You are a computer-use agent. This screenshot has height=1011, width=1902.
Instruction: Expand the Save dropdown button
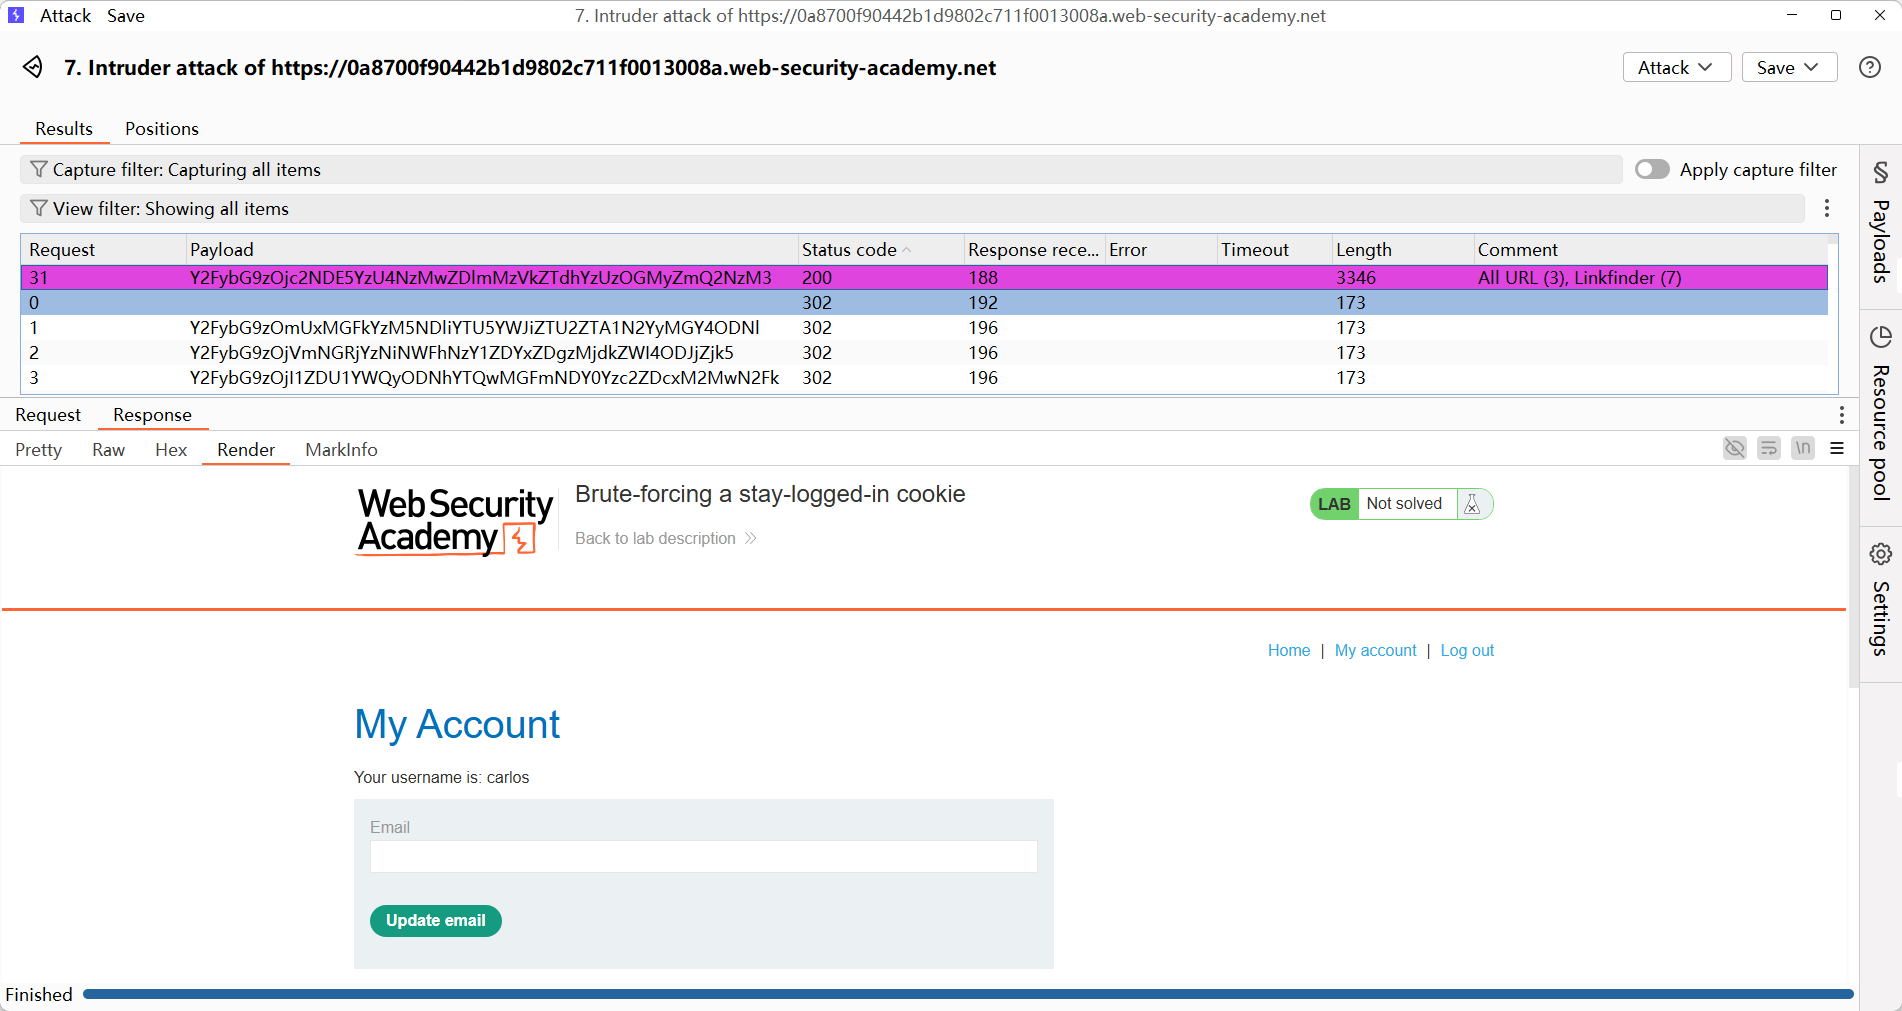1788,67
